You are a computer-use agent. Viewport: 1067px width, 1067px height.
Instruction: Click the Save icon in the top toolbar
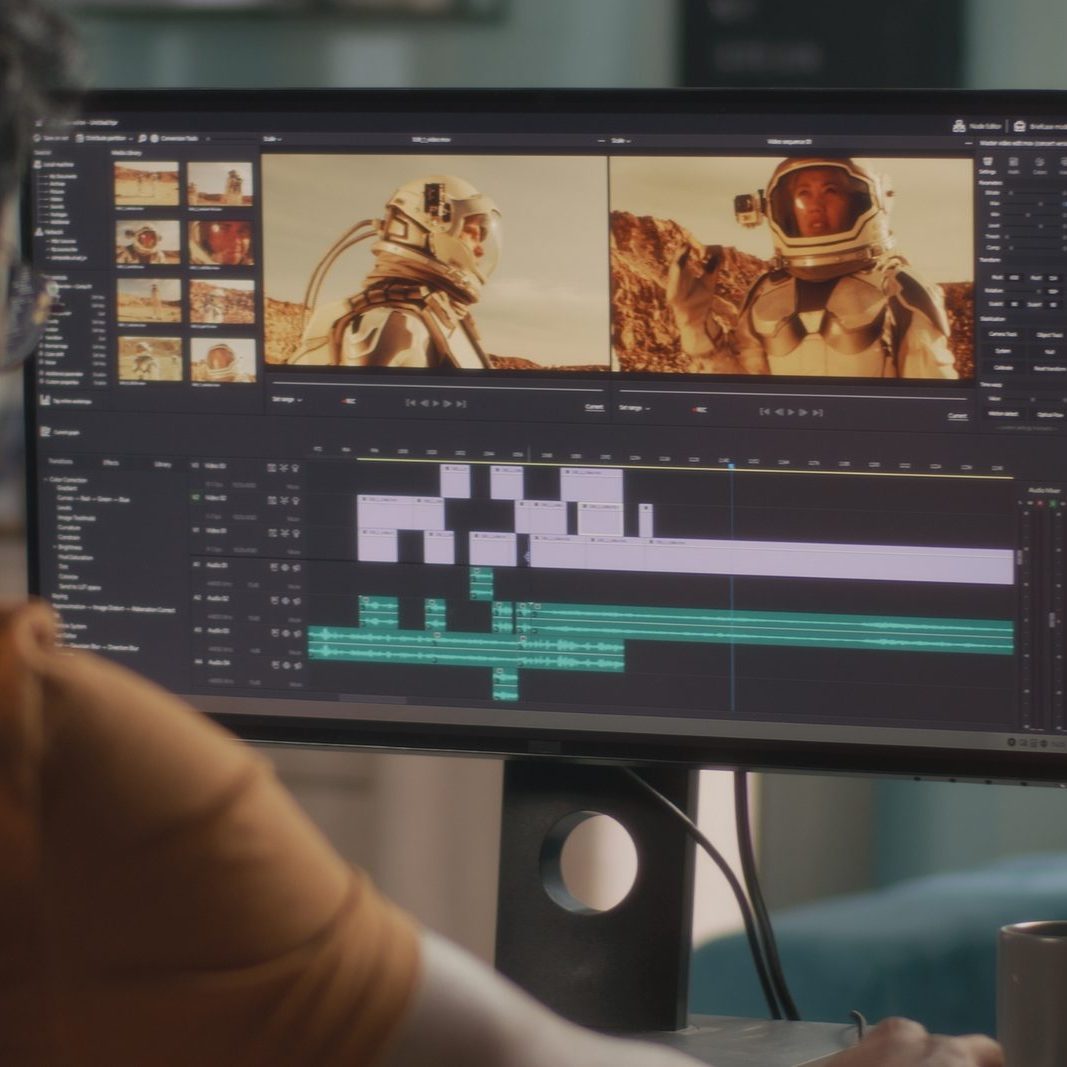[37, 137]
